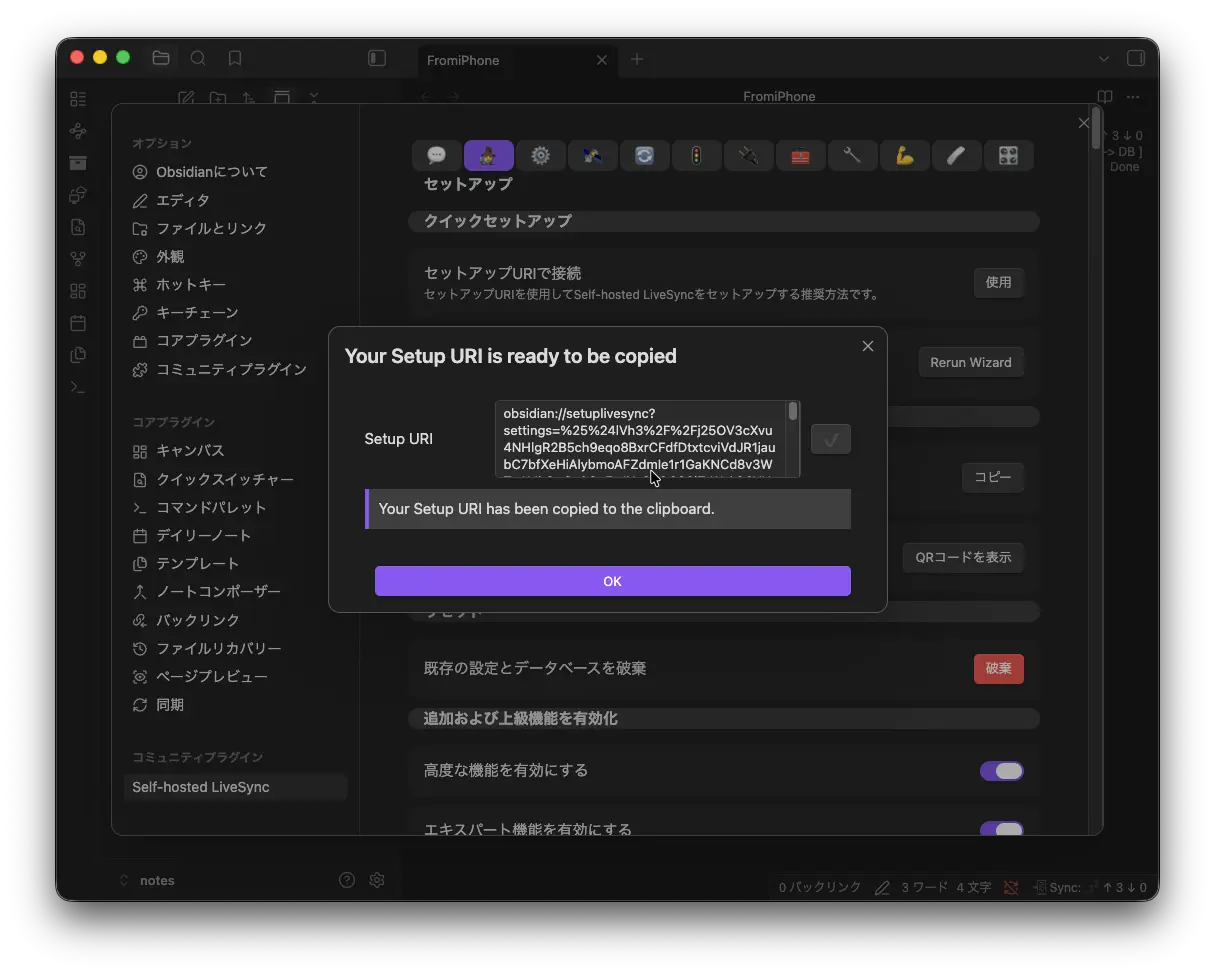Open the bookmarks icon in title bar

pyautogui.click(x=235, y=58)
